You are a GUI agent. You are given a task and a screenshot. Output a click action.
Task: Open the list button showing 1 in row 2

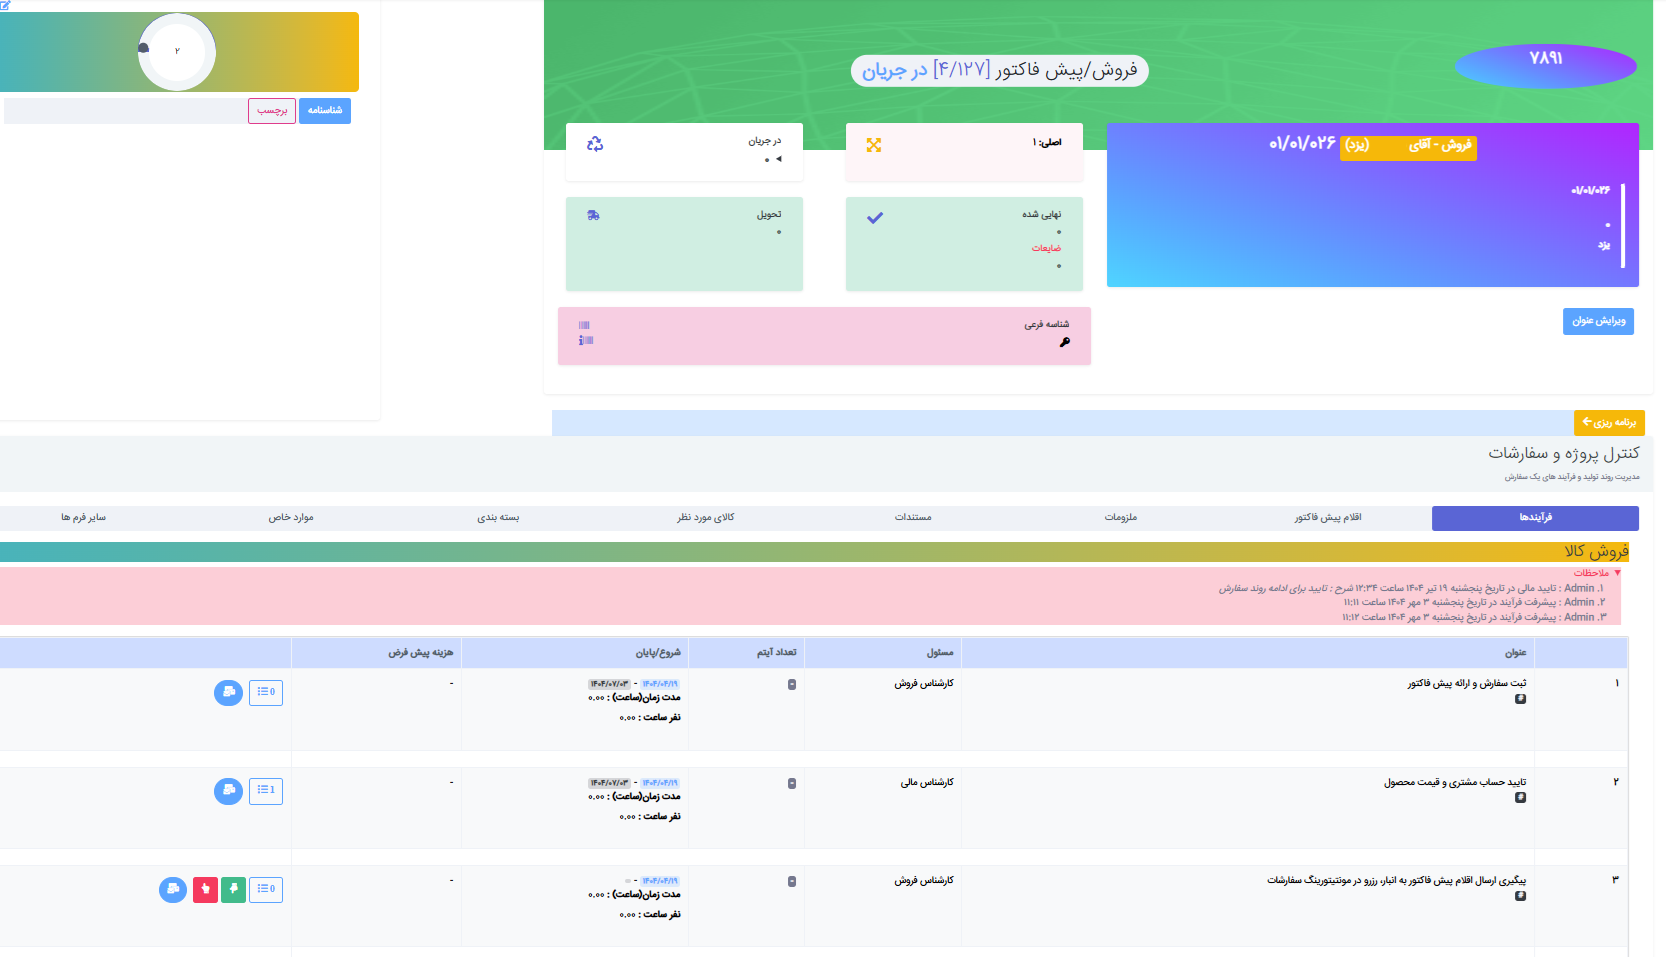(x=266, y=791)
